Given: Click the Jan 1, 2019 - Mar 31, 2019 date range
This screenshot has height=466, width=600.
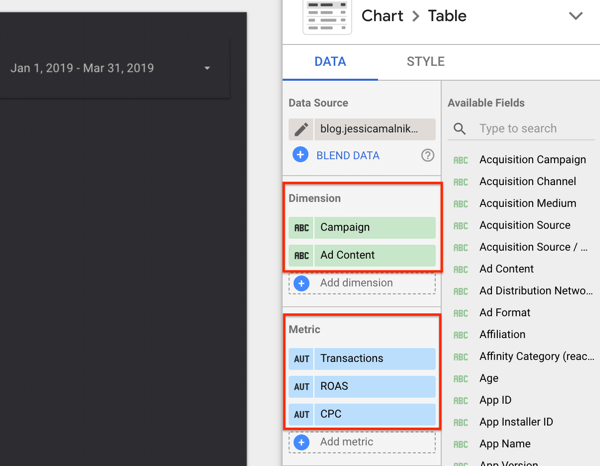Looking at the screenshot, I should (82, 68).
